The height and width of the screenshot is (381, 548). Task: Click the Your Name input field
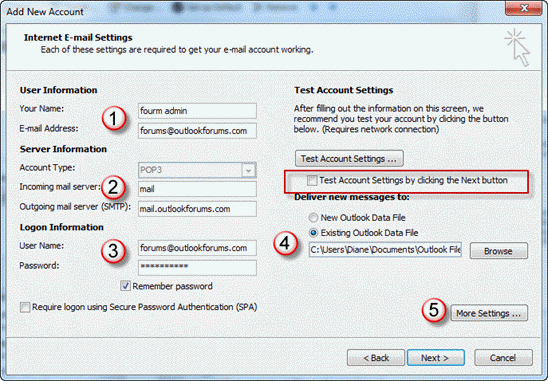(197, 111)
